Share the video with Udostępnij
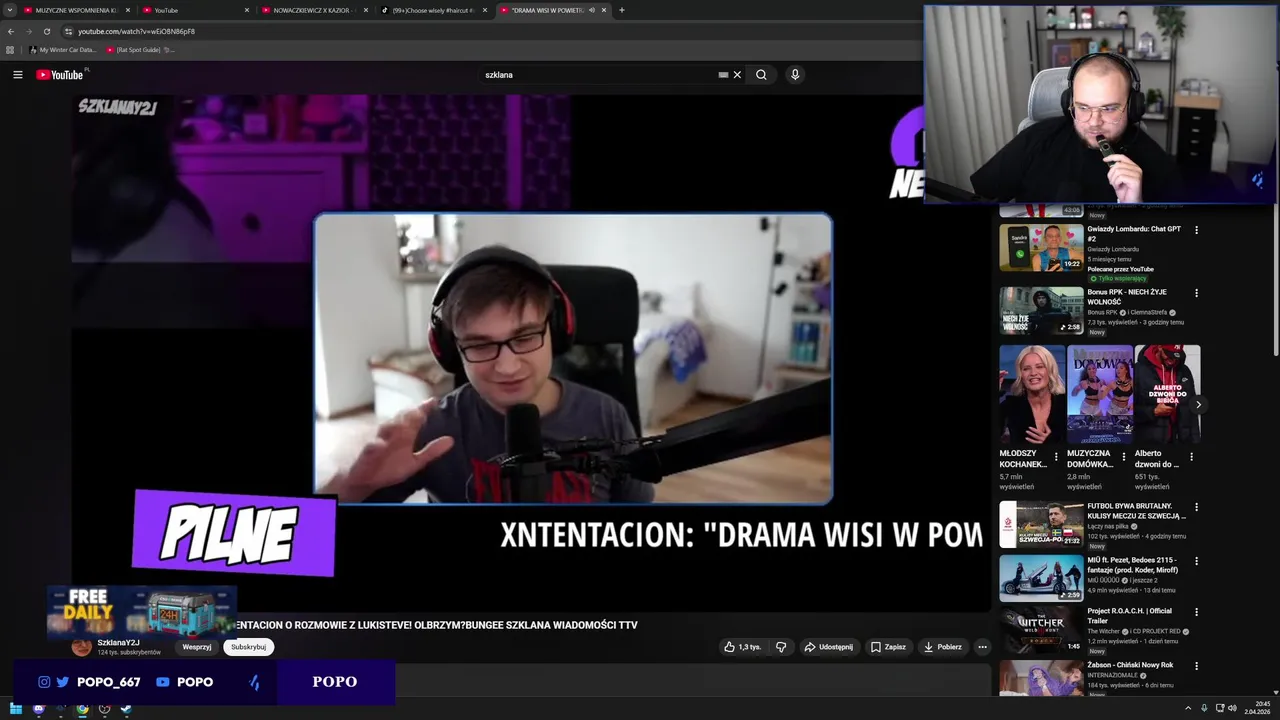Screen dimensions: 1280x720 829,647
